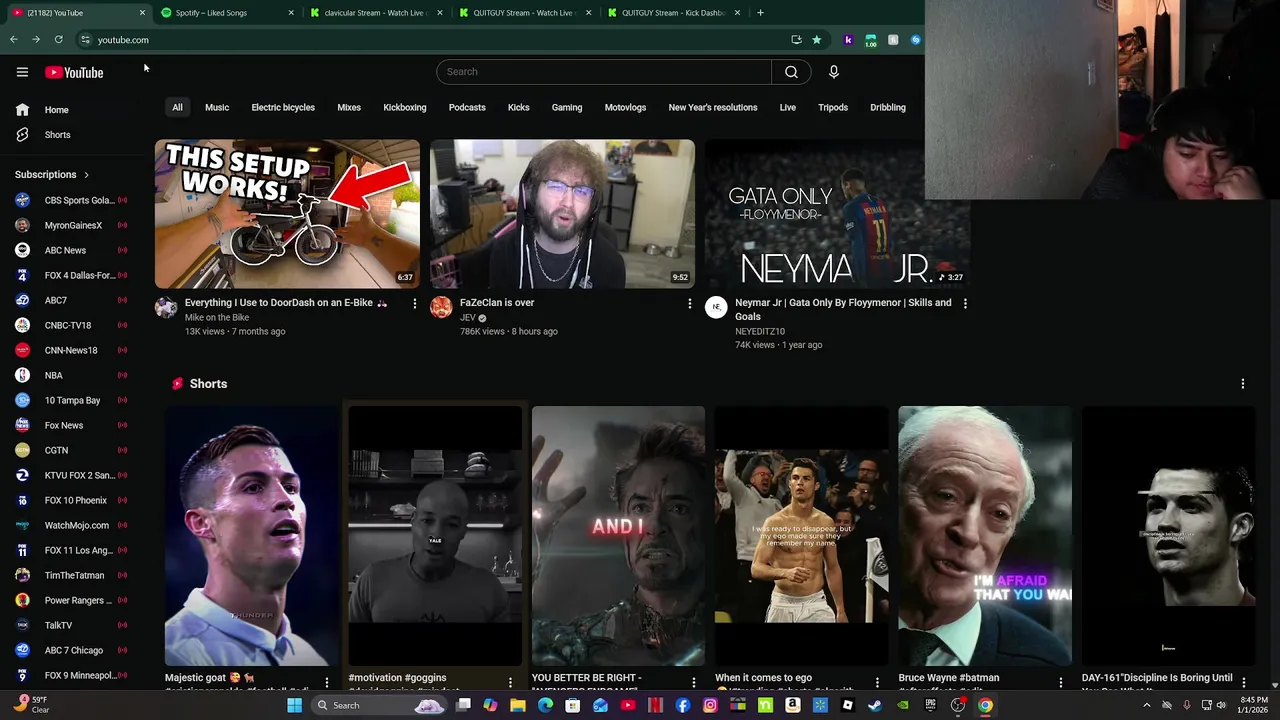This screenshot has height=720, width=1280.
Task: Start voice search with microphone icon
Action: pyautogui.click(x=834, y=72)
